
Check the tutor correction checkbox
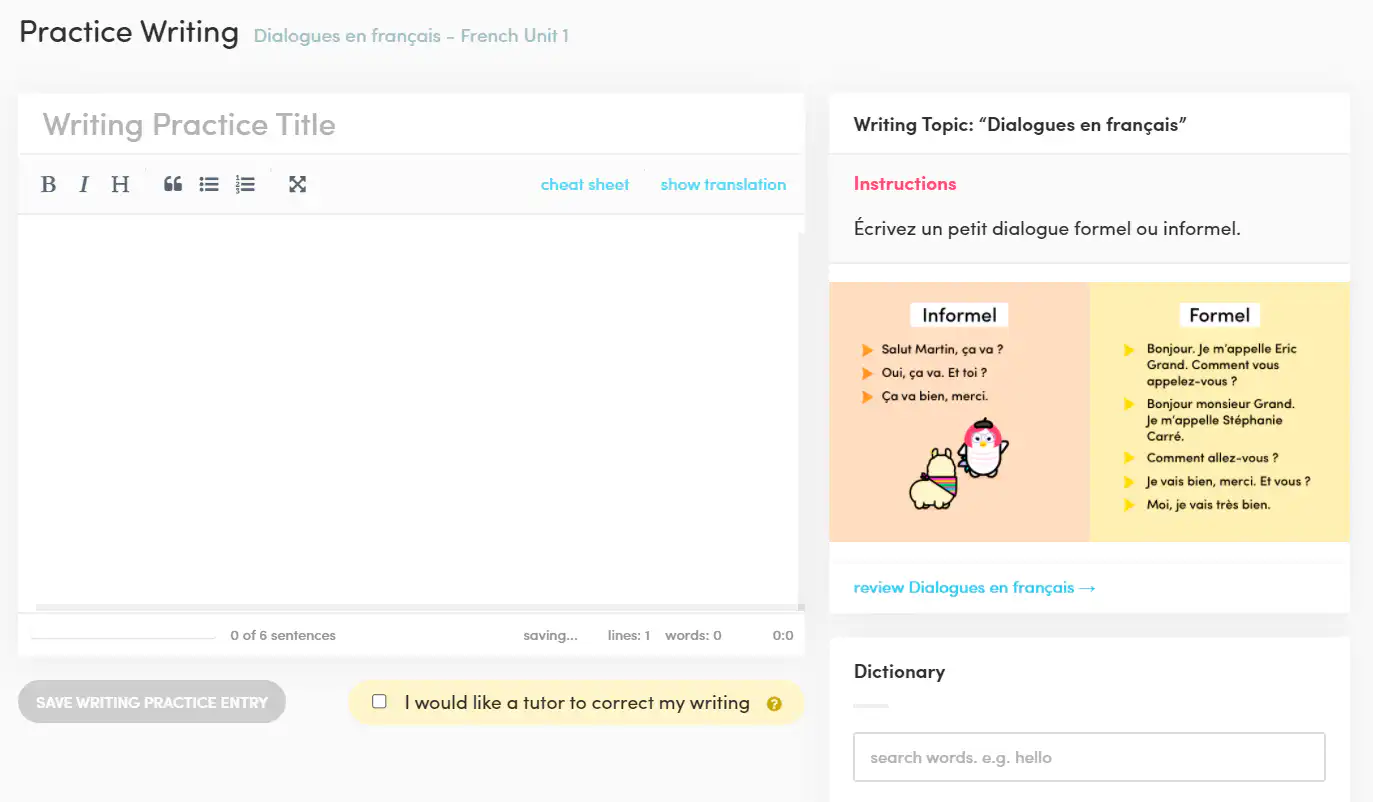(379, 702)
